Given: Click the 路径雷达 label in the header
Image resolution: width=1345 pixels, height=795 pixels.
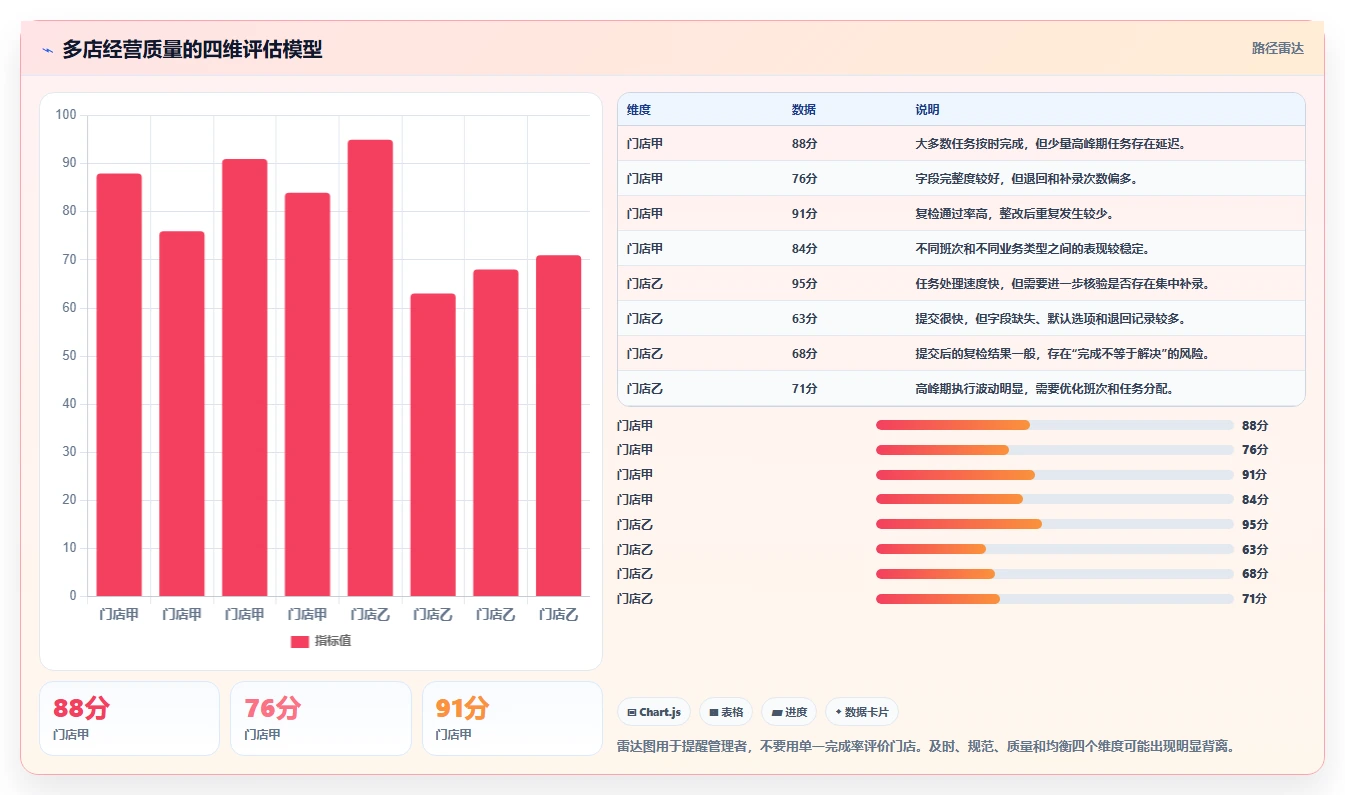Looking at the screenshot, I should (x=1277, y=48).
